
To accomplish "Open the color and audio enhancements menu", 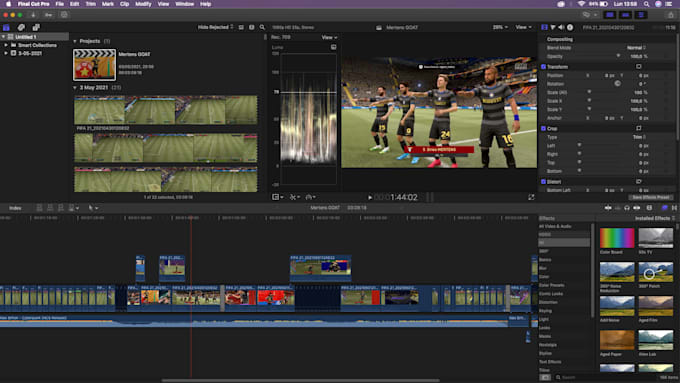I will pyautogui.click(x=294, y=197).
